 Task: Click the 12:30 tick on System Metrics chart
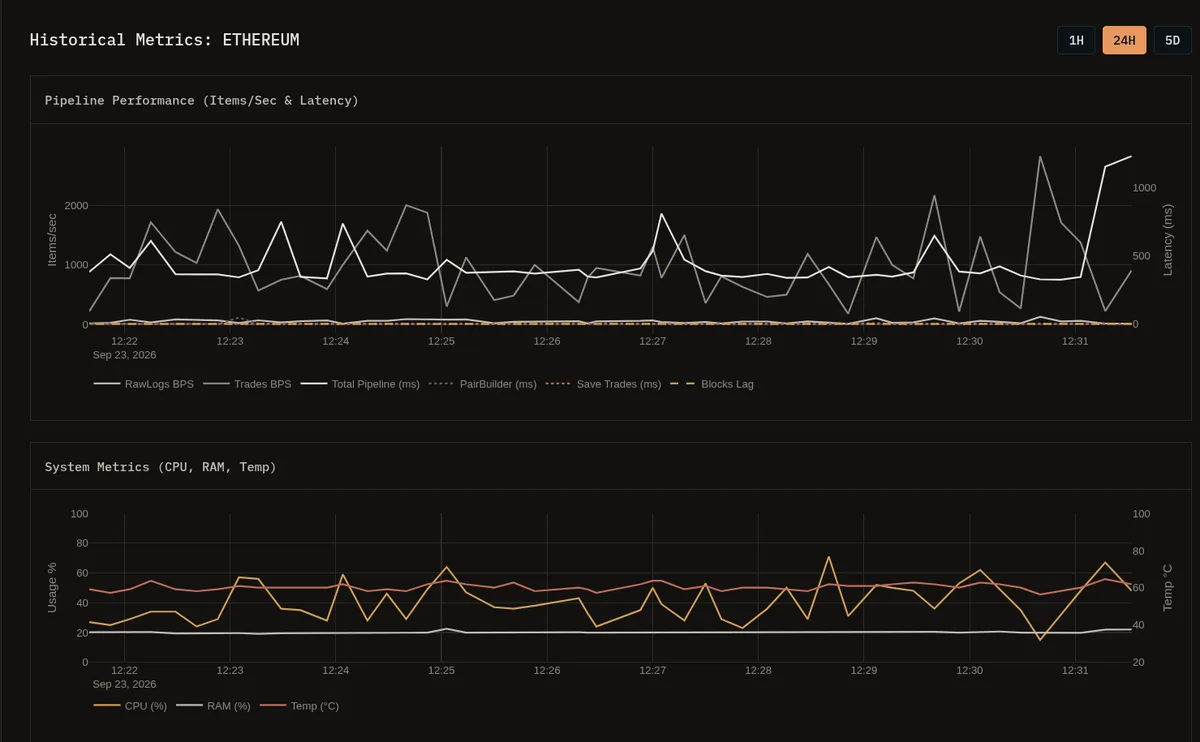(x=969, y=671)
